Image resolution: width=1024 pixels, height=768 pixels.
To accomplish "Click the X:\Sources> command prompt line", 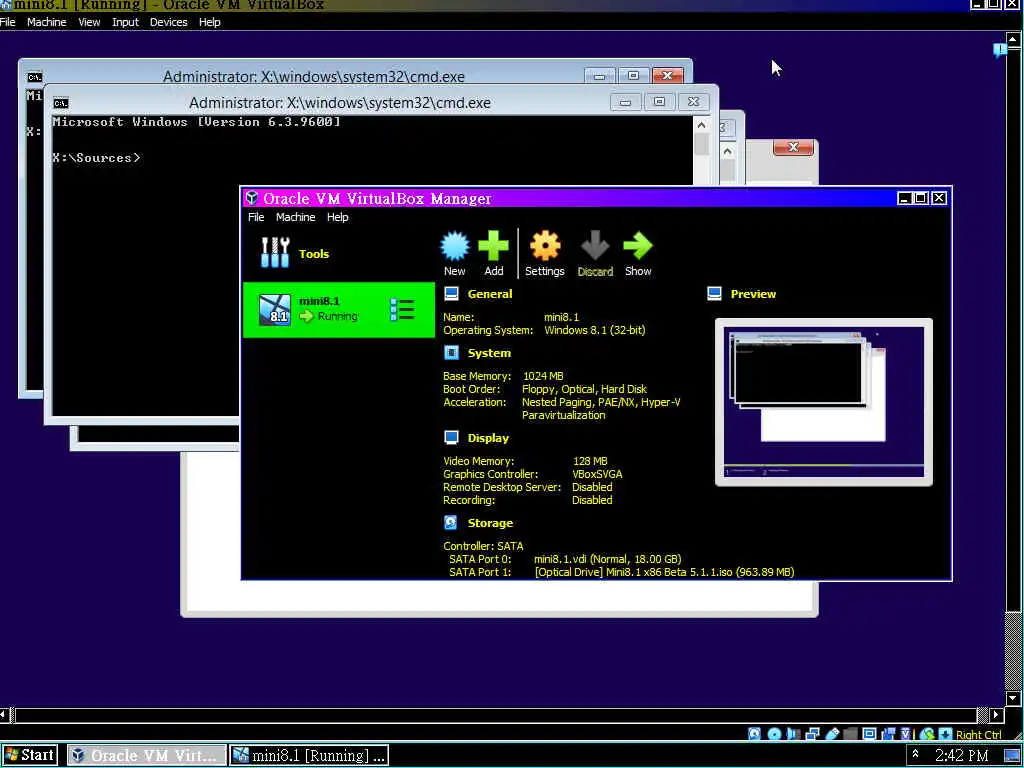I will click(x=96, y=157).
